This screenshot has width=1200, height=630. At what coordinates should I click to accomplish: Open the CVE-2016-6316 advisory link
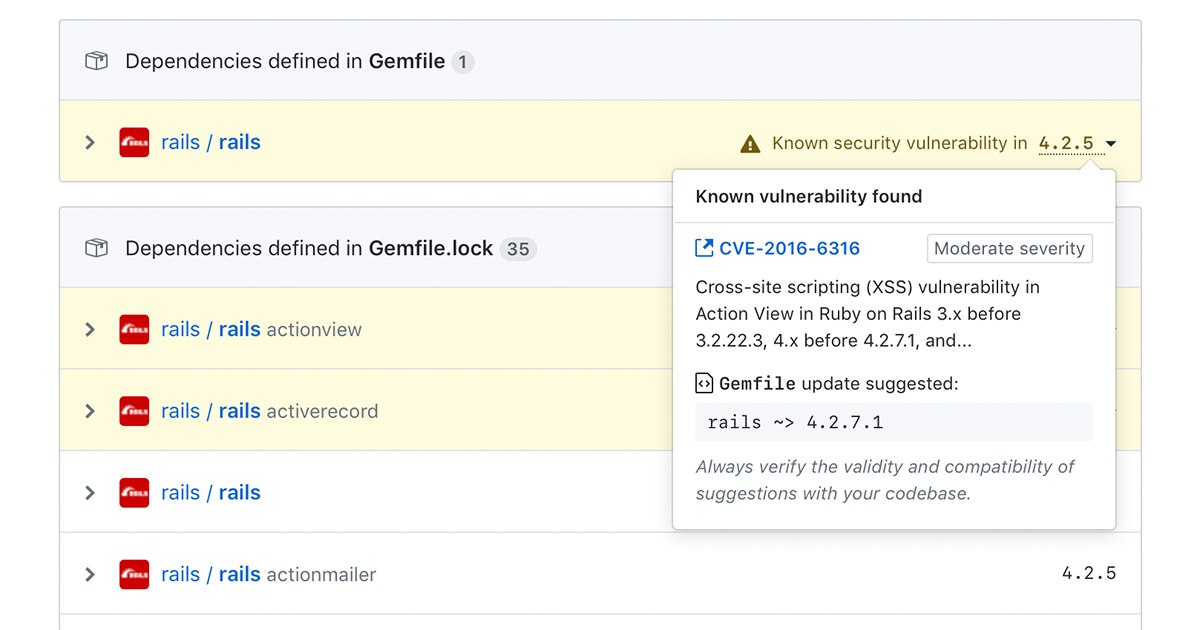789,248
